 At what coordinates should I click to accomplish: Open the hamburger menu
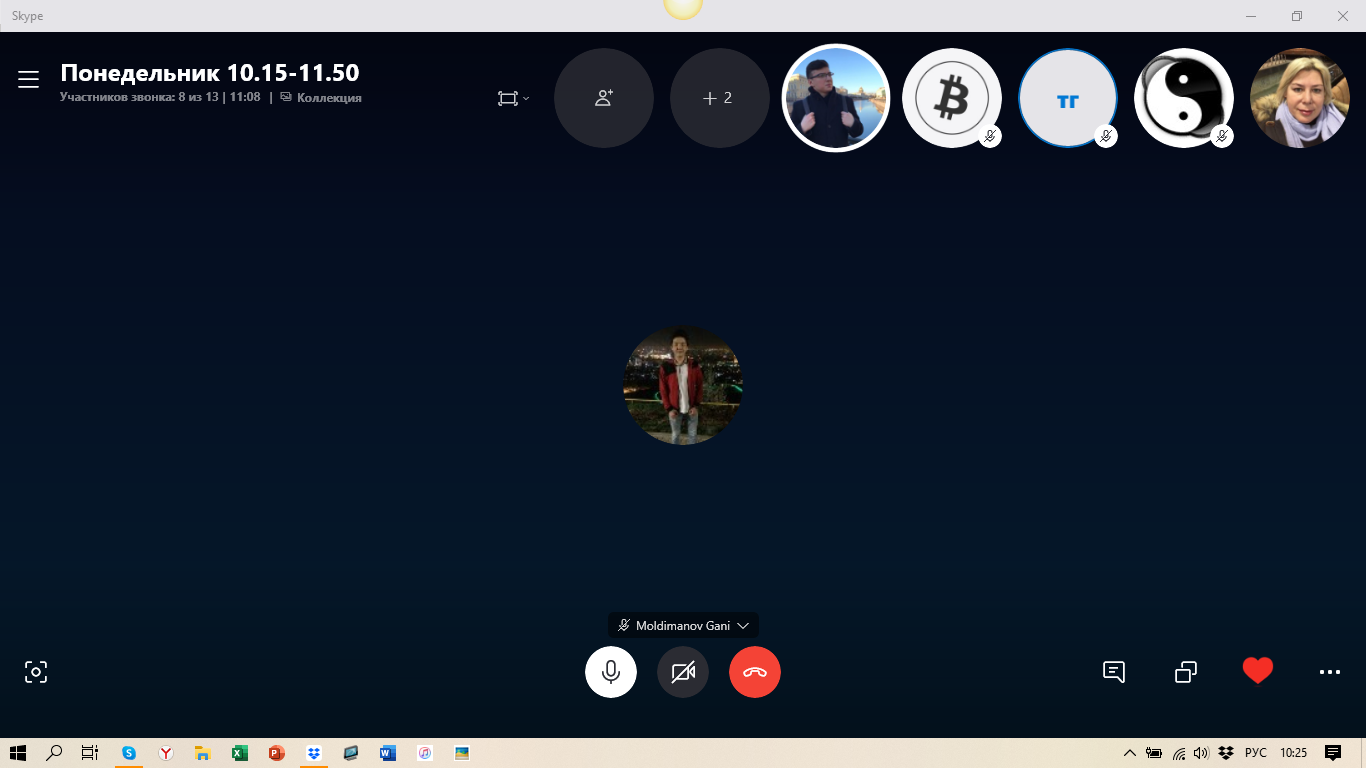pyautogui.click(x=28, y=80)
